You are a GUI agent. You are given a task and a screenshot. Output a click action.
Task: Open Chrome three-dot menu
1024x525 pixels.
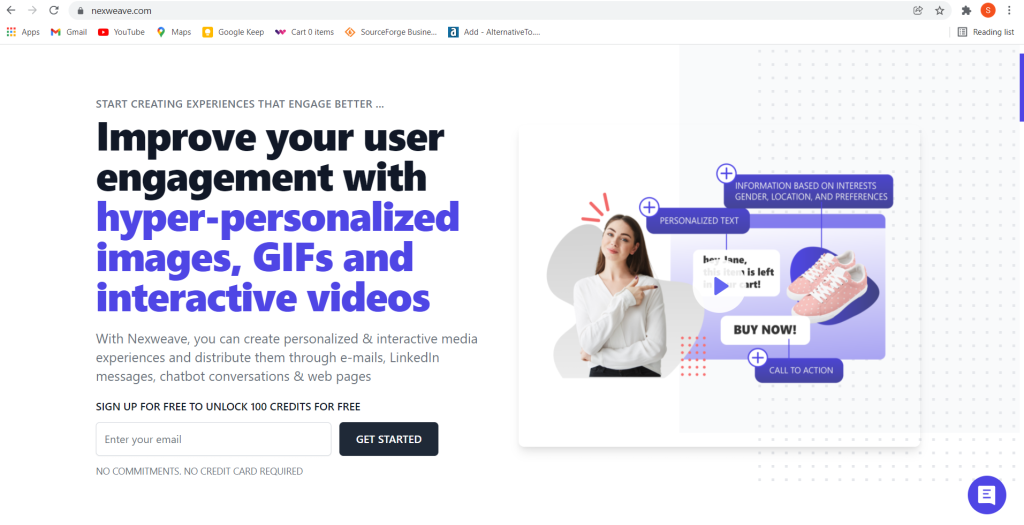pyautogui.click(x=1009, y=10)
